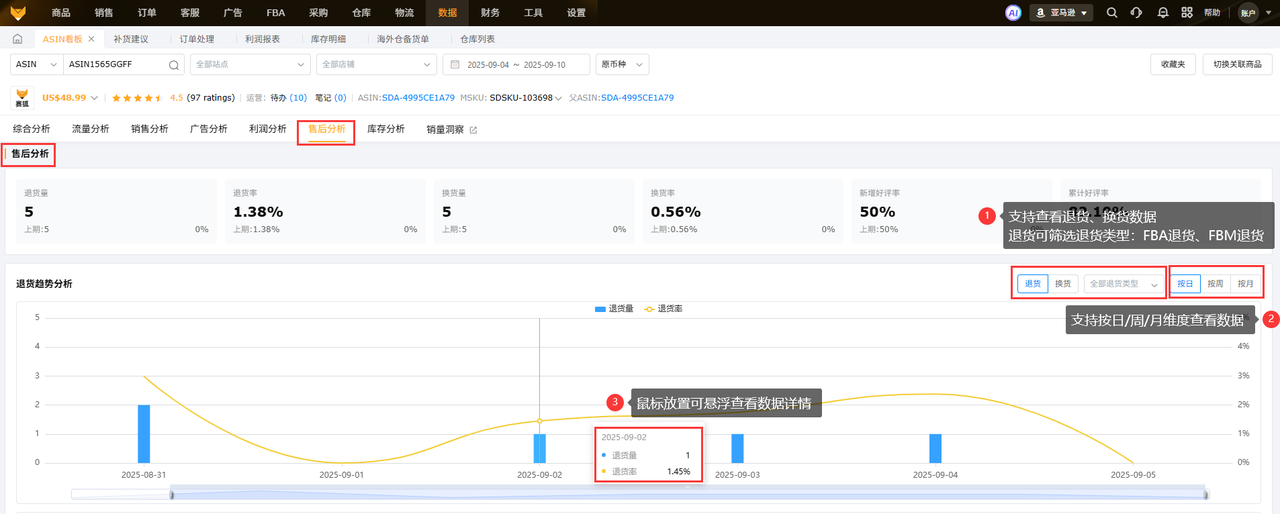Open the 财务 menu

[491, 13]
